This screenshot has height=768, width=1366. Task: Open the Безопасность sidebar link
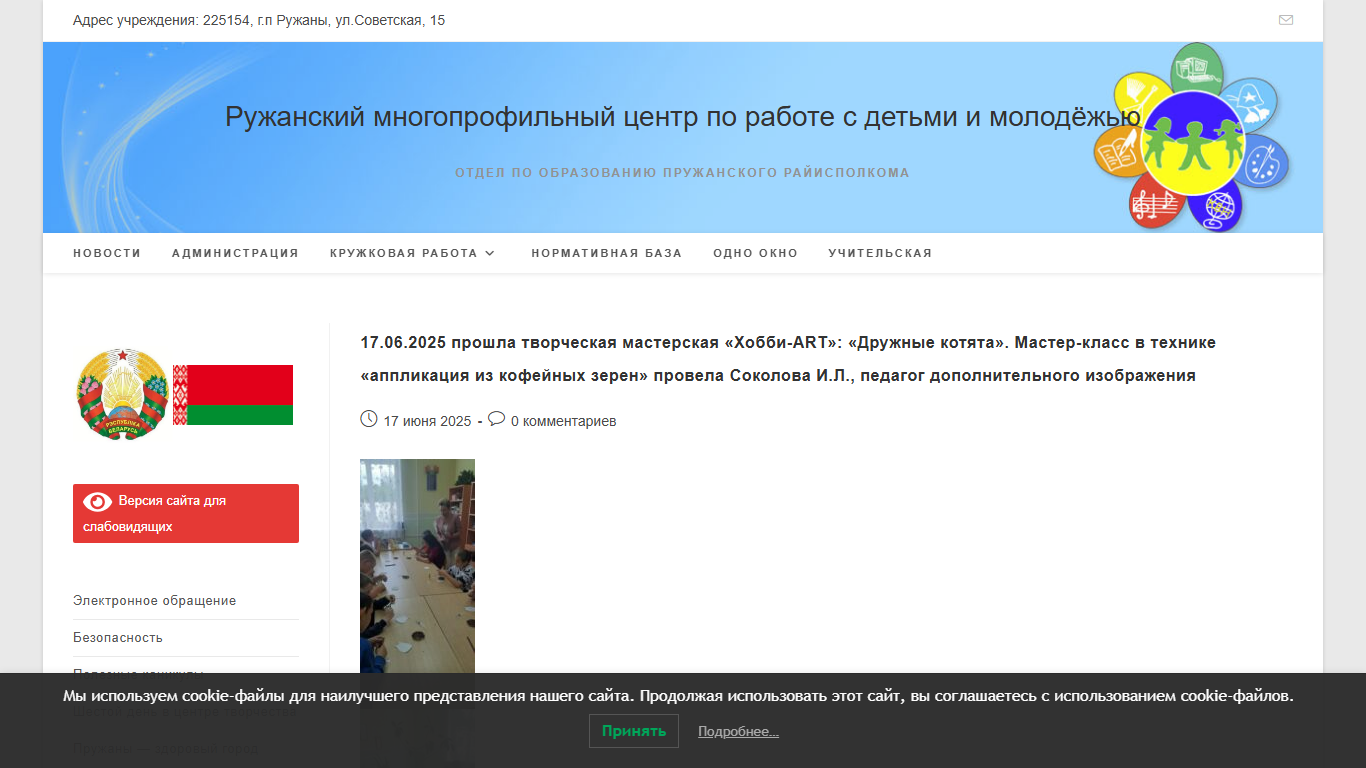point(118,638)
